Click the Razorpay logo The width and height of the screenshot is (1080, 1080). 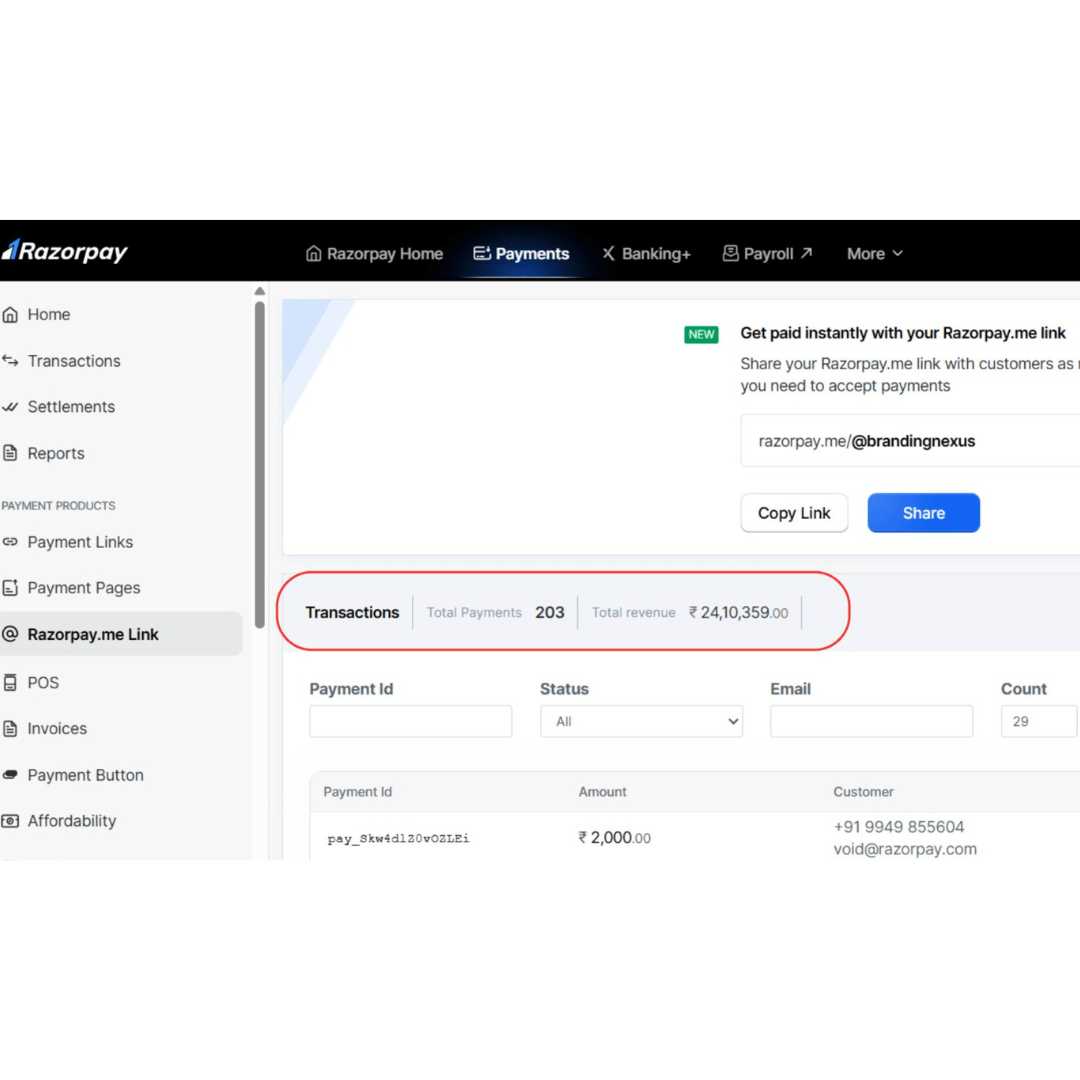[65, 251]
